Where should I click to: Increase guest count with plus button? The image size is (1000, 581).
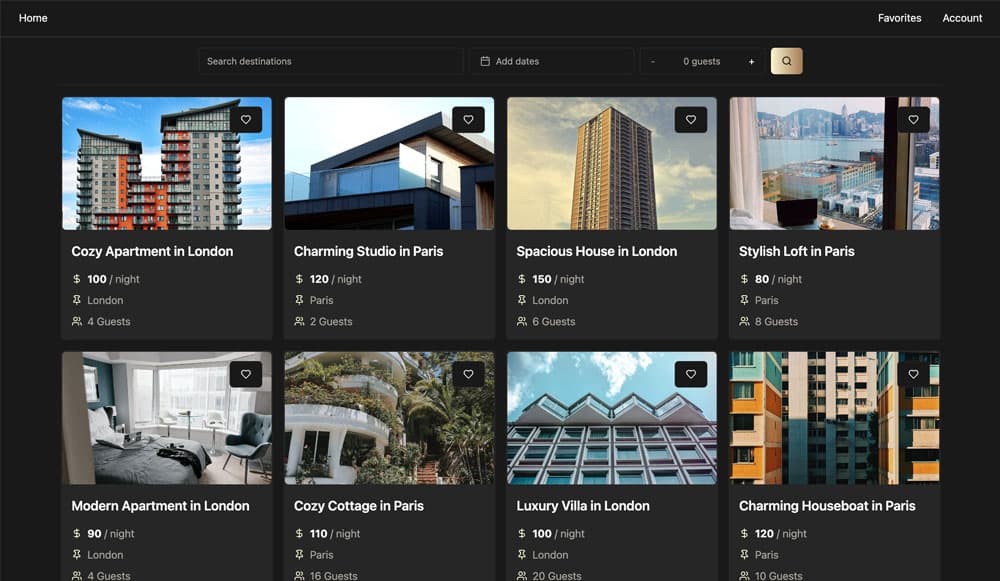(x=751, y=61)
